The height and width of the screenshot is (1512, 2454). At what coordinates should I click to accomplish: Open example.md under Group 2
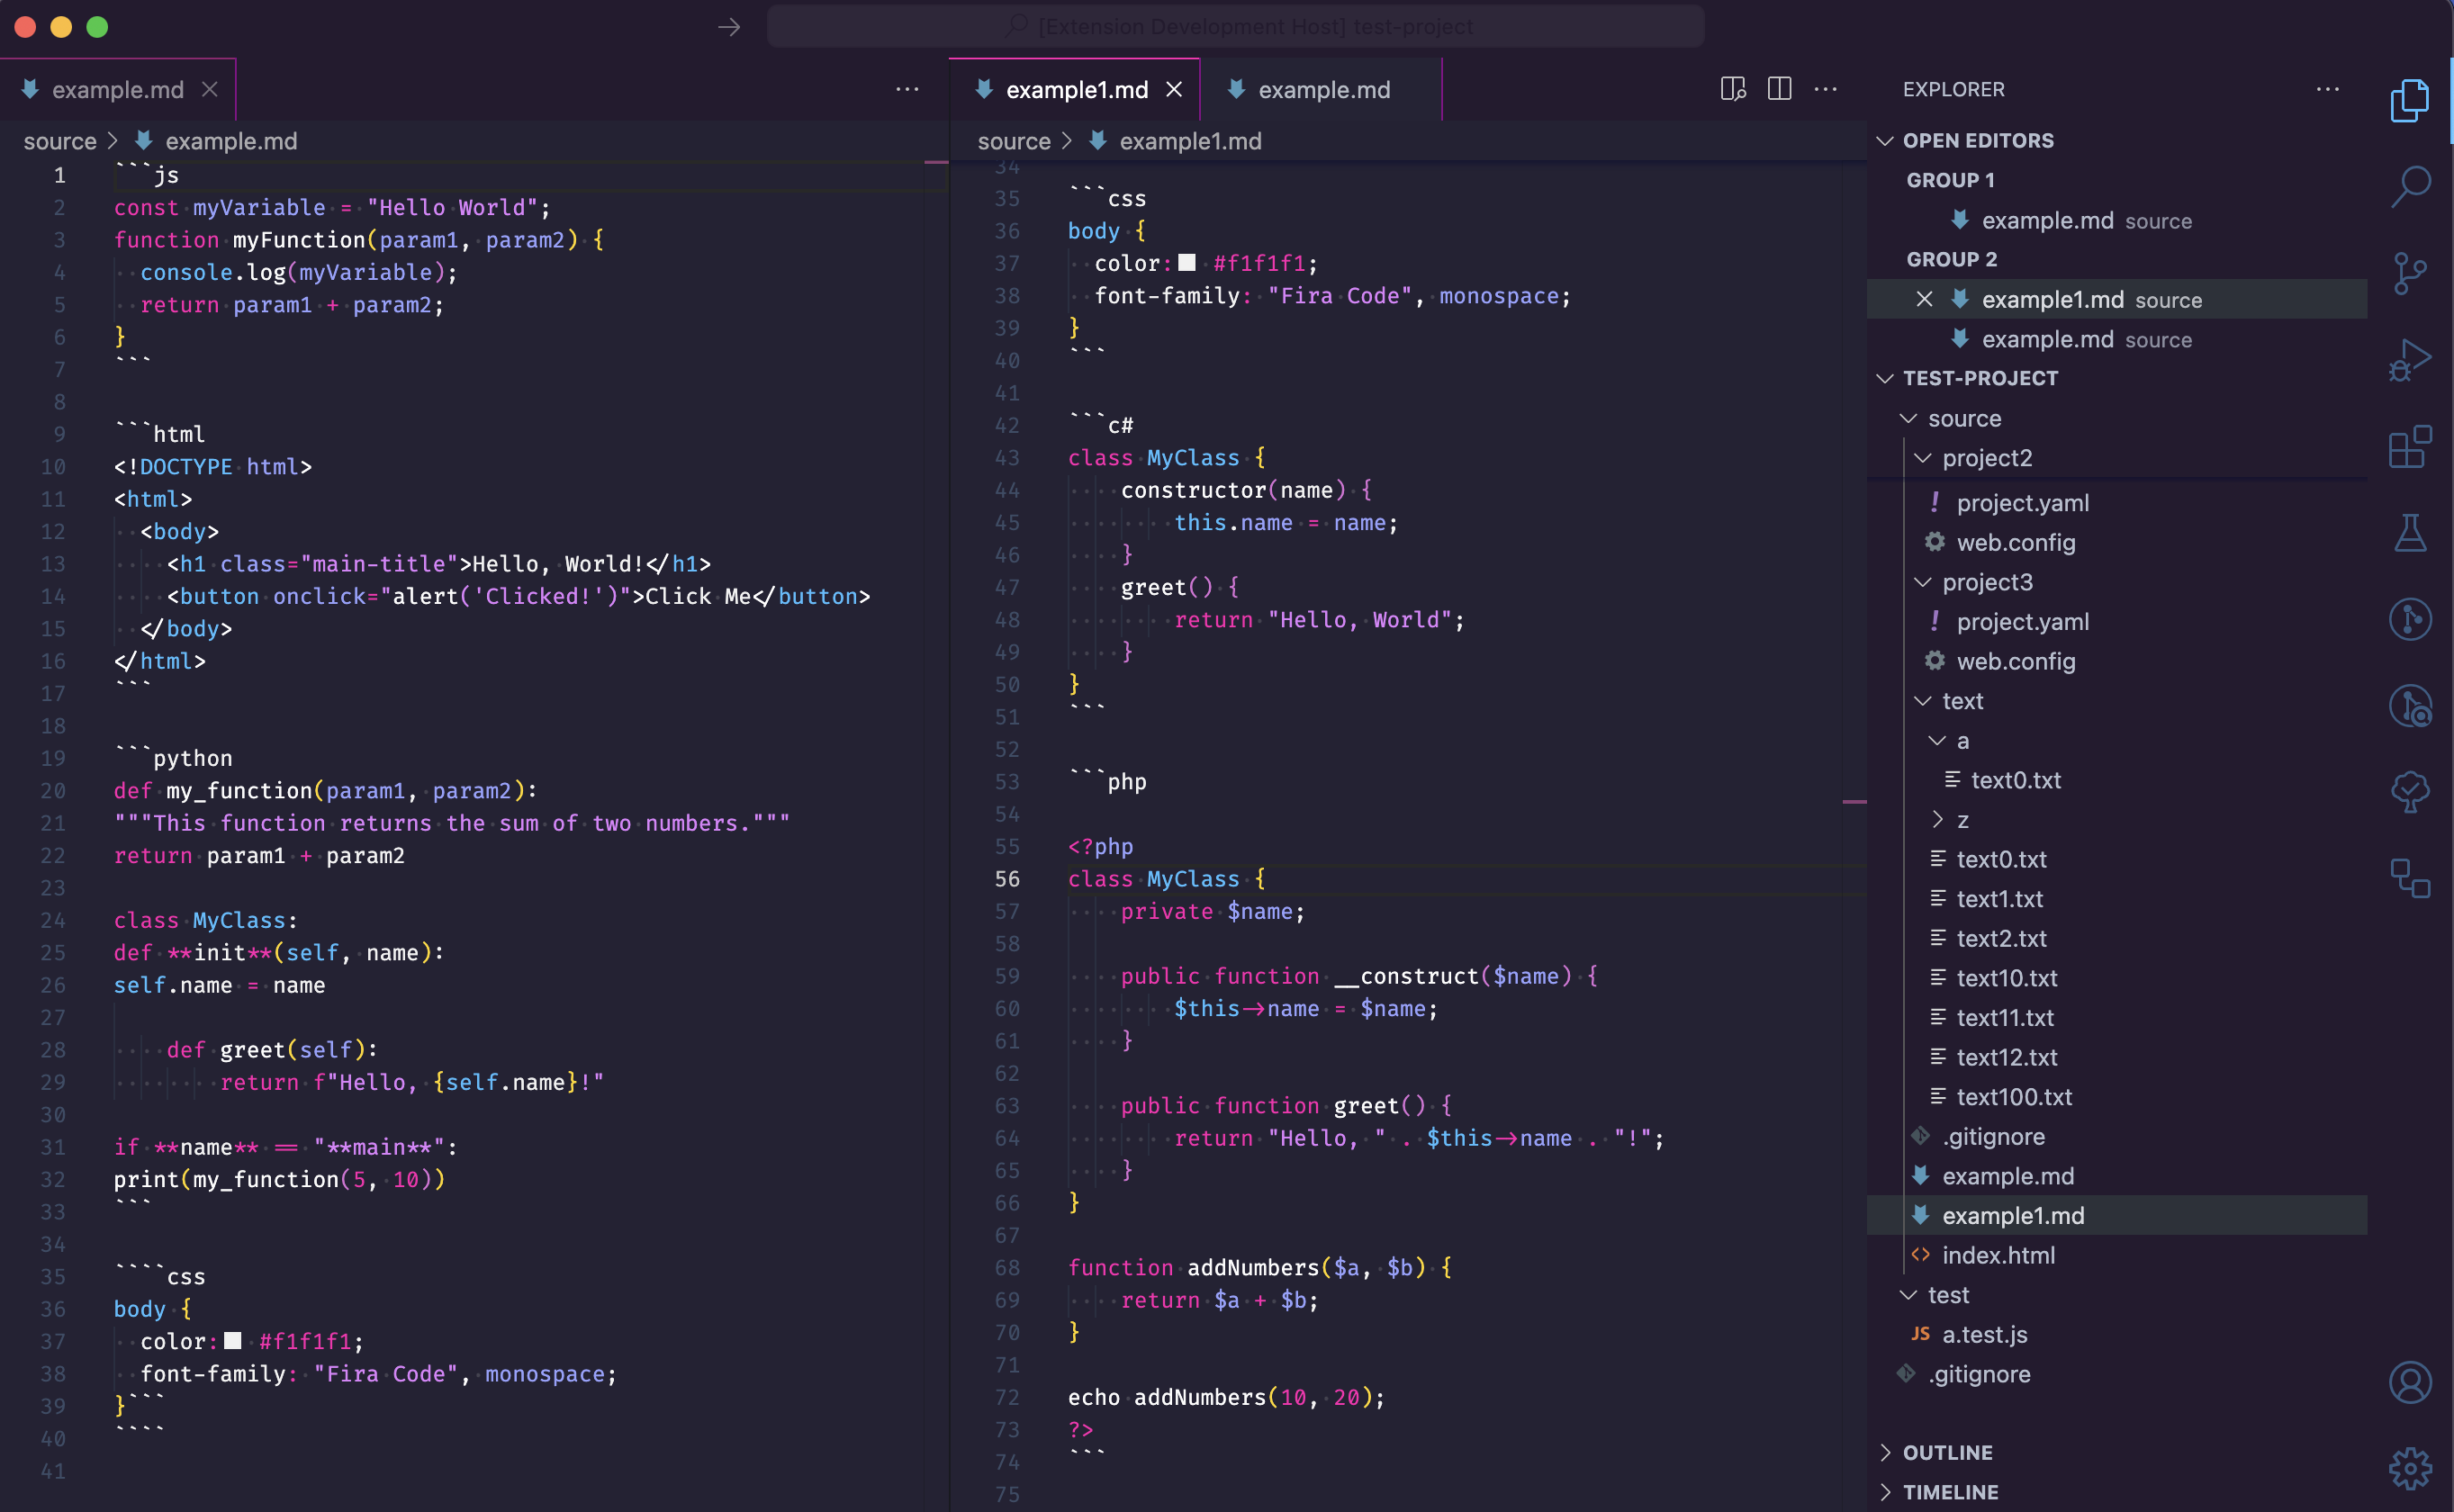2117,339
